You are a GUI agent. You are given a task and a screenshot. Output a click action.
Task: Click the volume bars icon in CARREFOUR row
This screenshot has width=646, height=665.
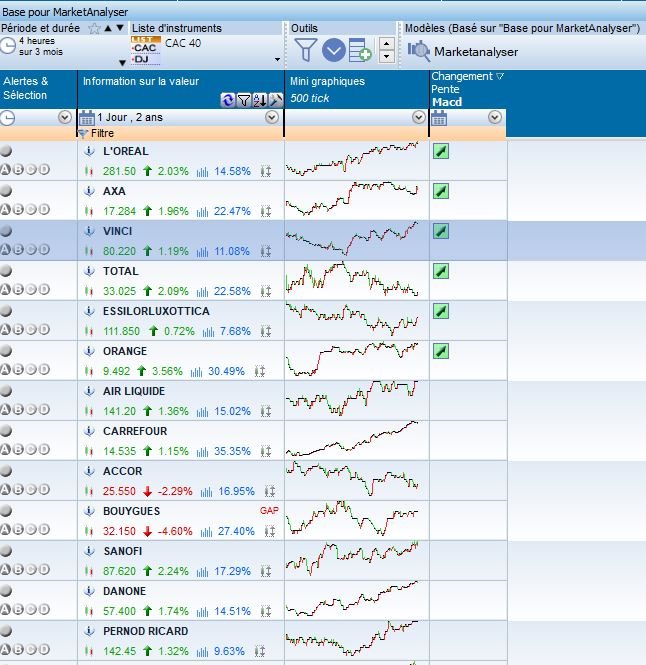pos(202,451)
